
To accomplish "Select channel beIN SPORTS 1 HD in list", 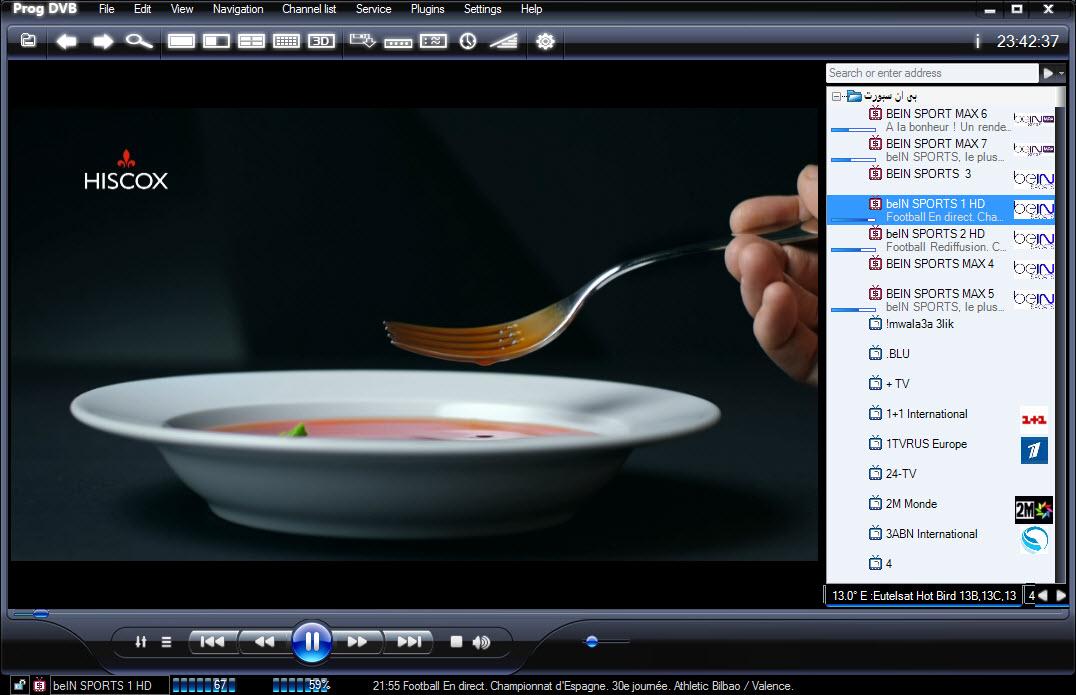I will [x=940, y=210].
